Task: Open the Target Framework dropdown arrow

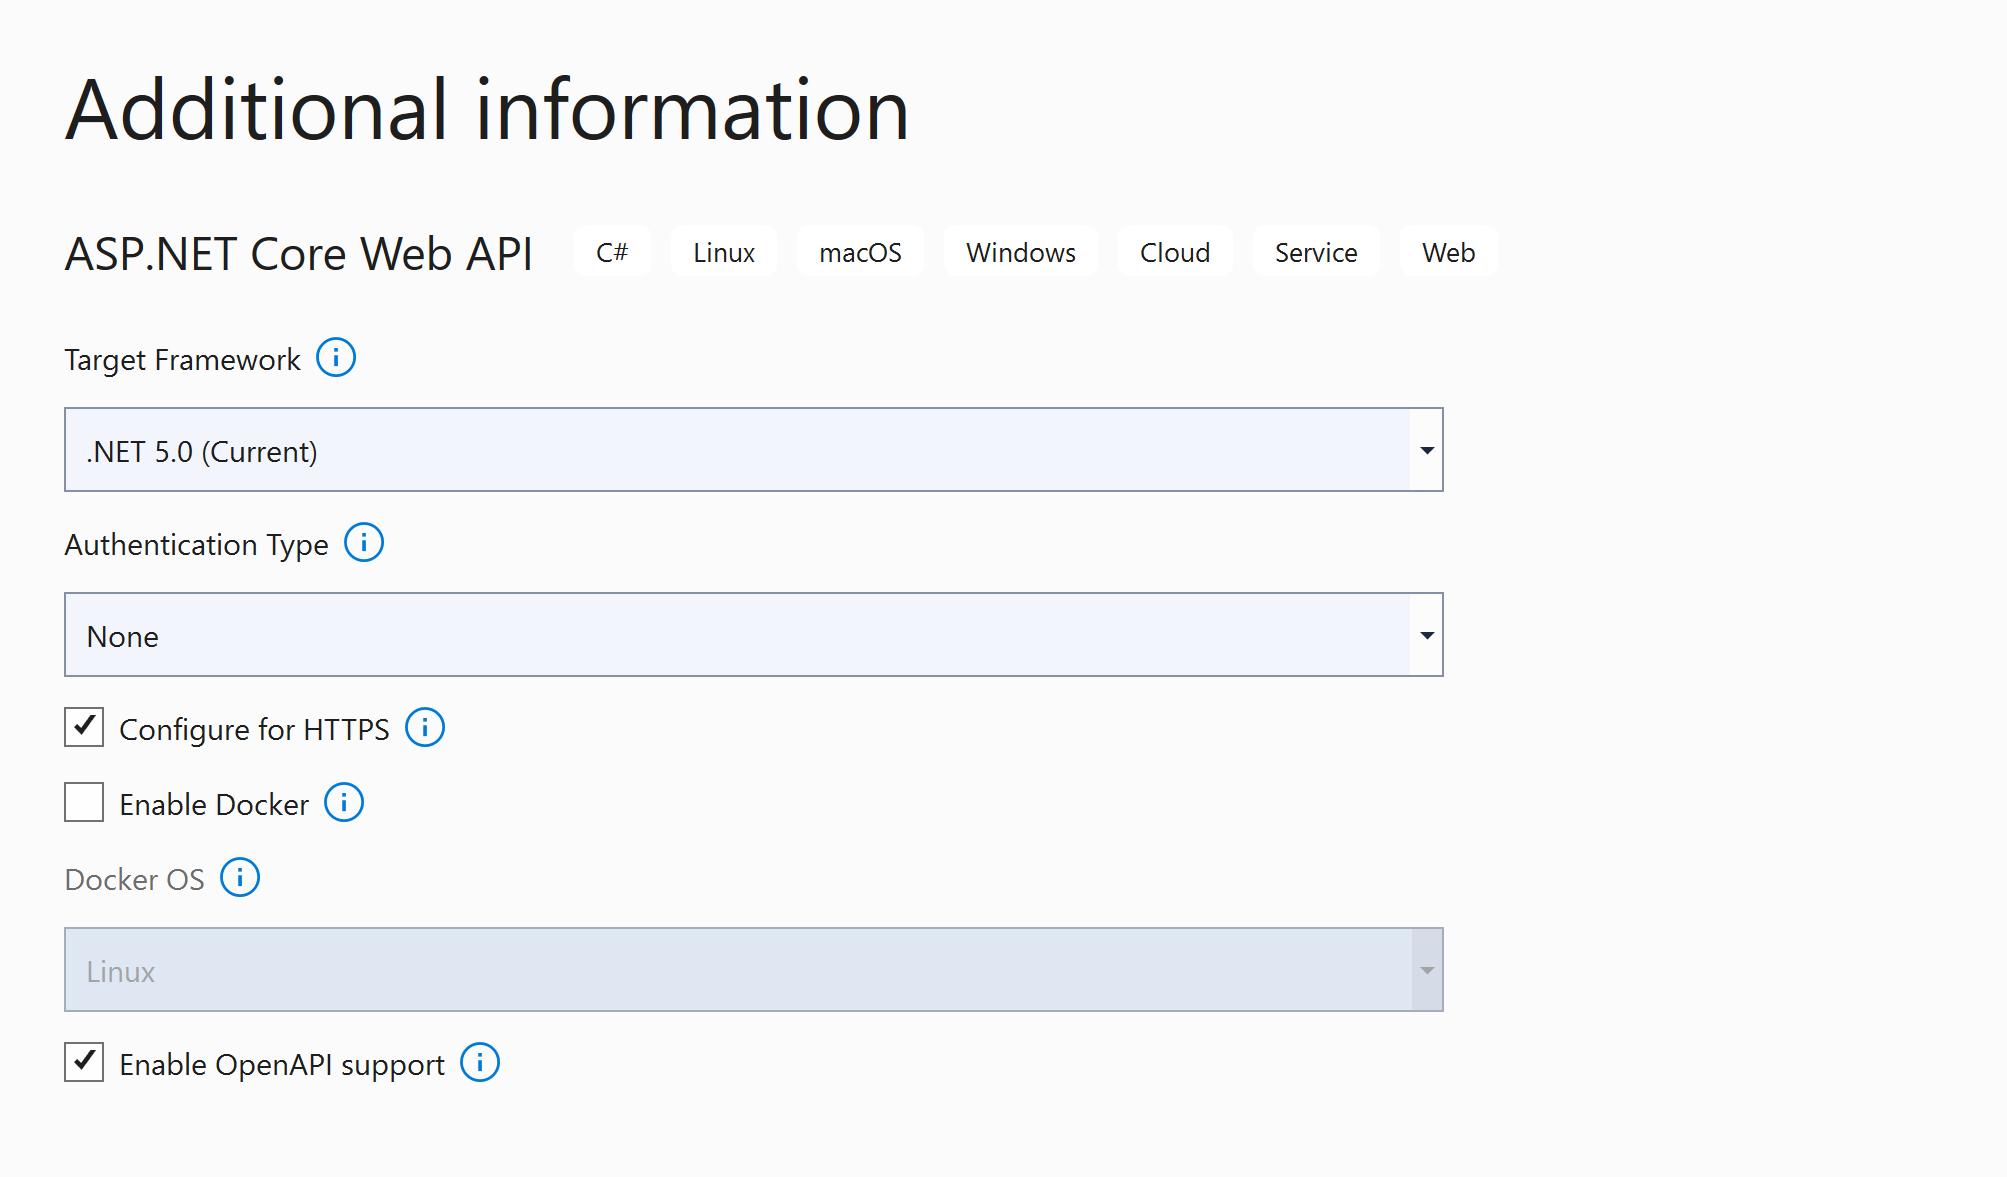Action: point(1426,450)
